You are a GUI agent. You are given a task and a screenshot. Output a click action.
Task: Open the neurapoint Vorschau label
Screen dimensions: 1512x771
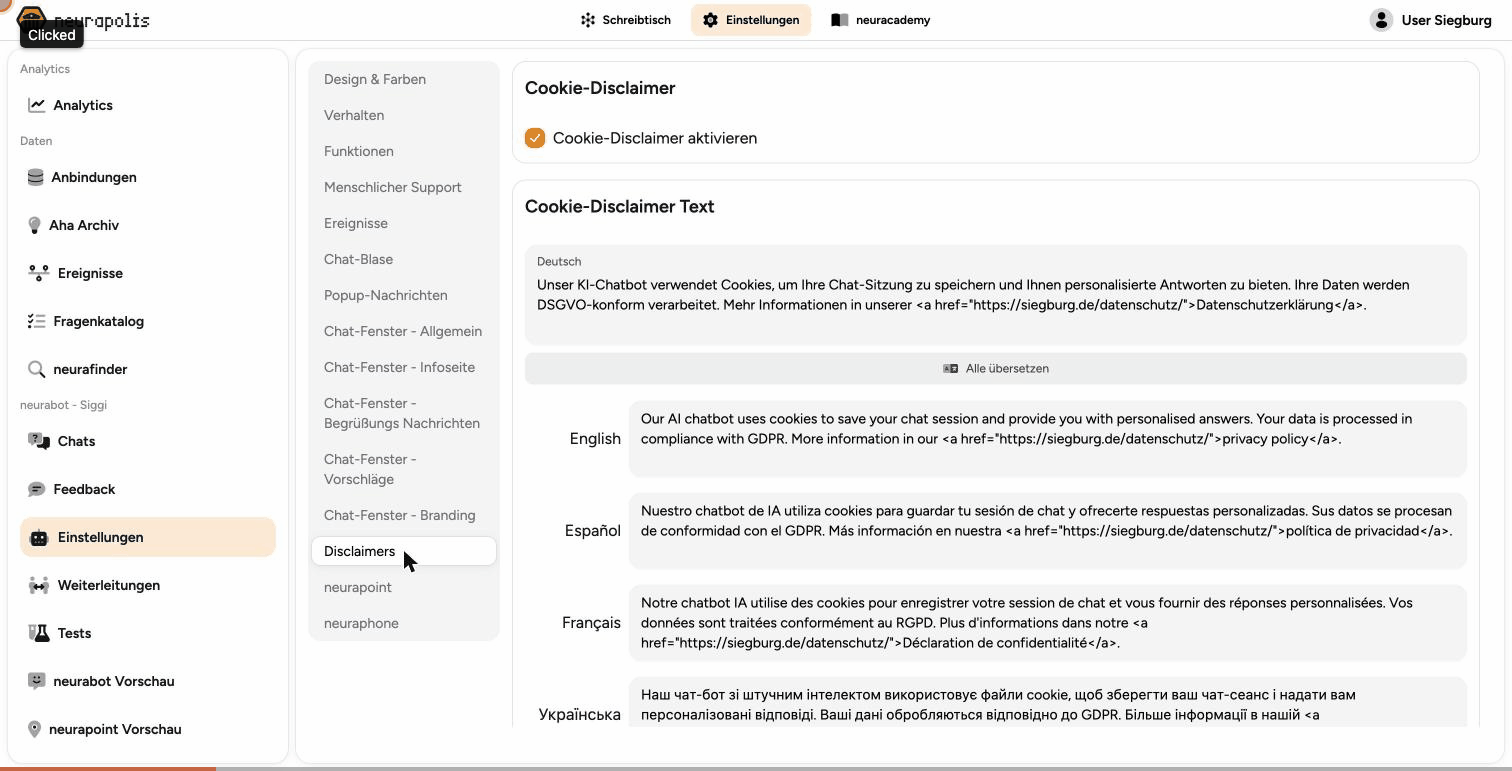coord(115,729)
